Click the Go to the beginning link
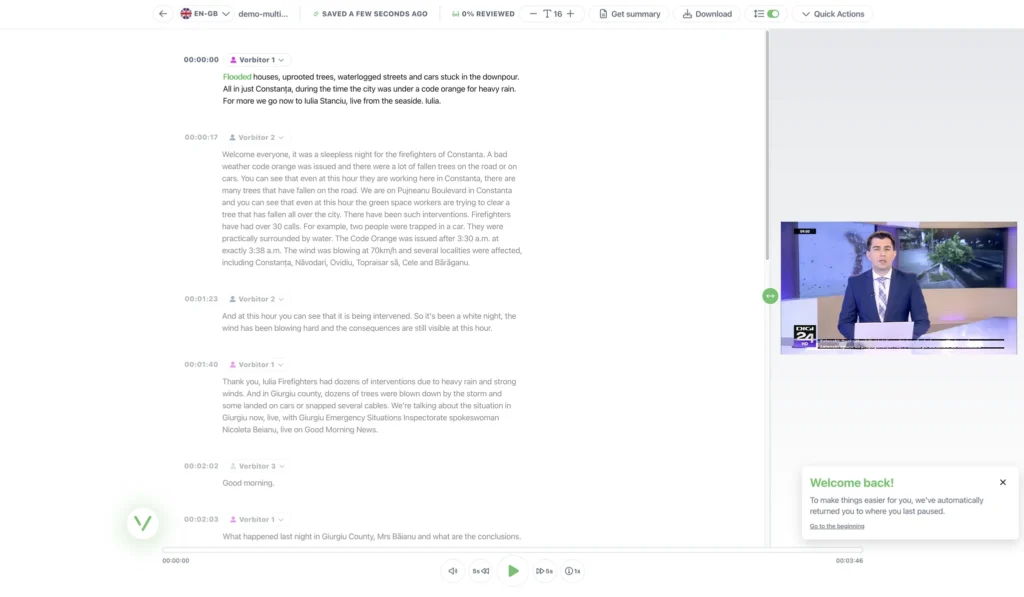1024x597 pixels. (x=837, y=525)
